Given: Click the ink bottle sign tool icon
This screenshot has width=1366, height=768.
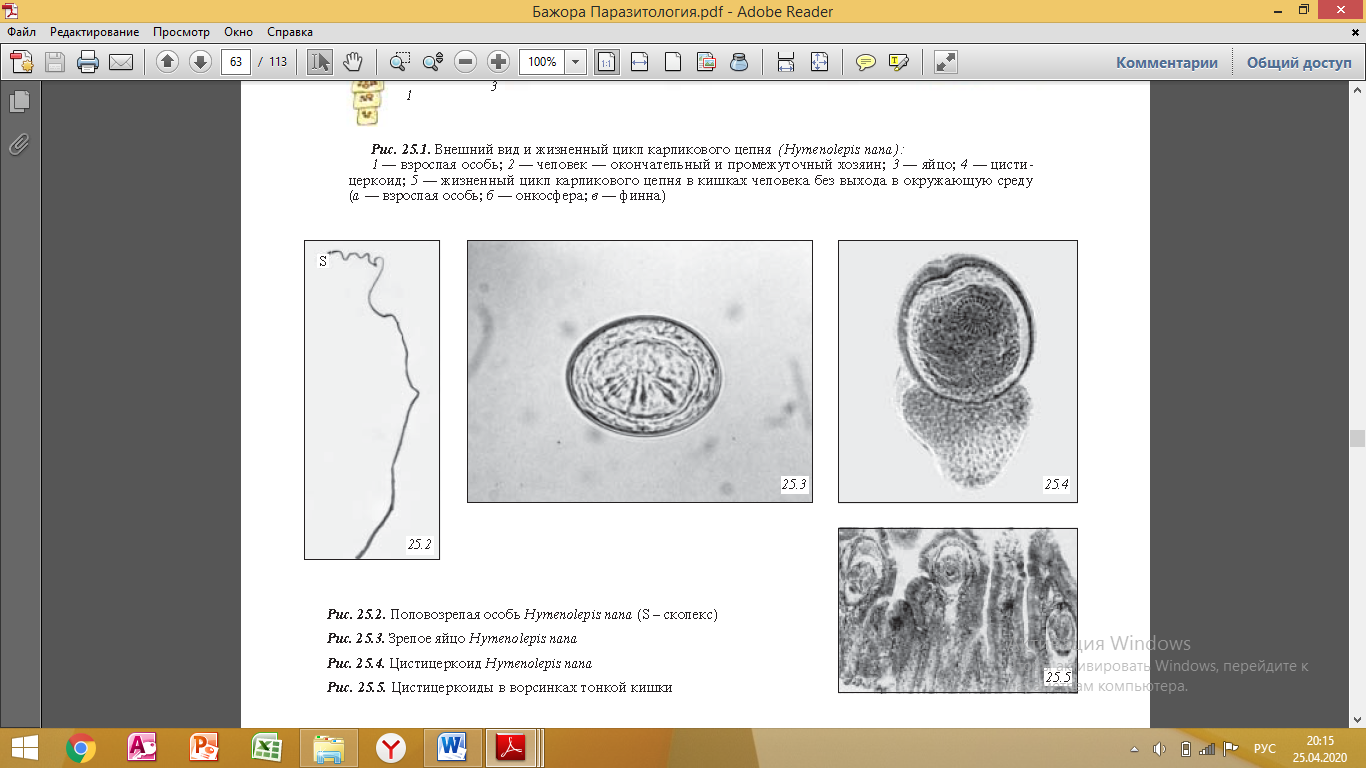Looking at the screenshot, I should point(739,62).
